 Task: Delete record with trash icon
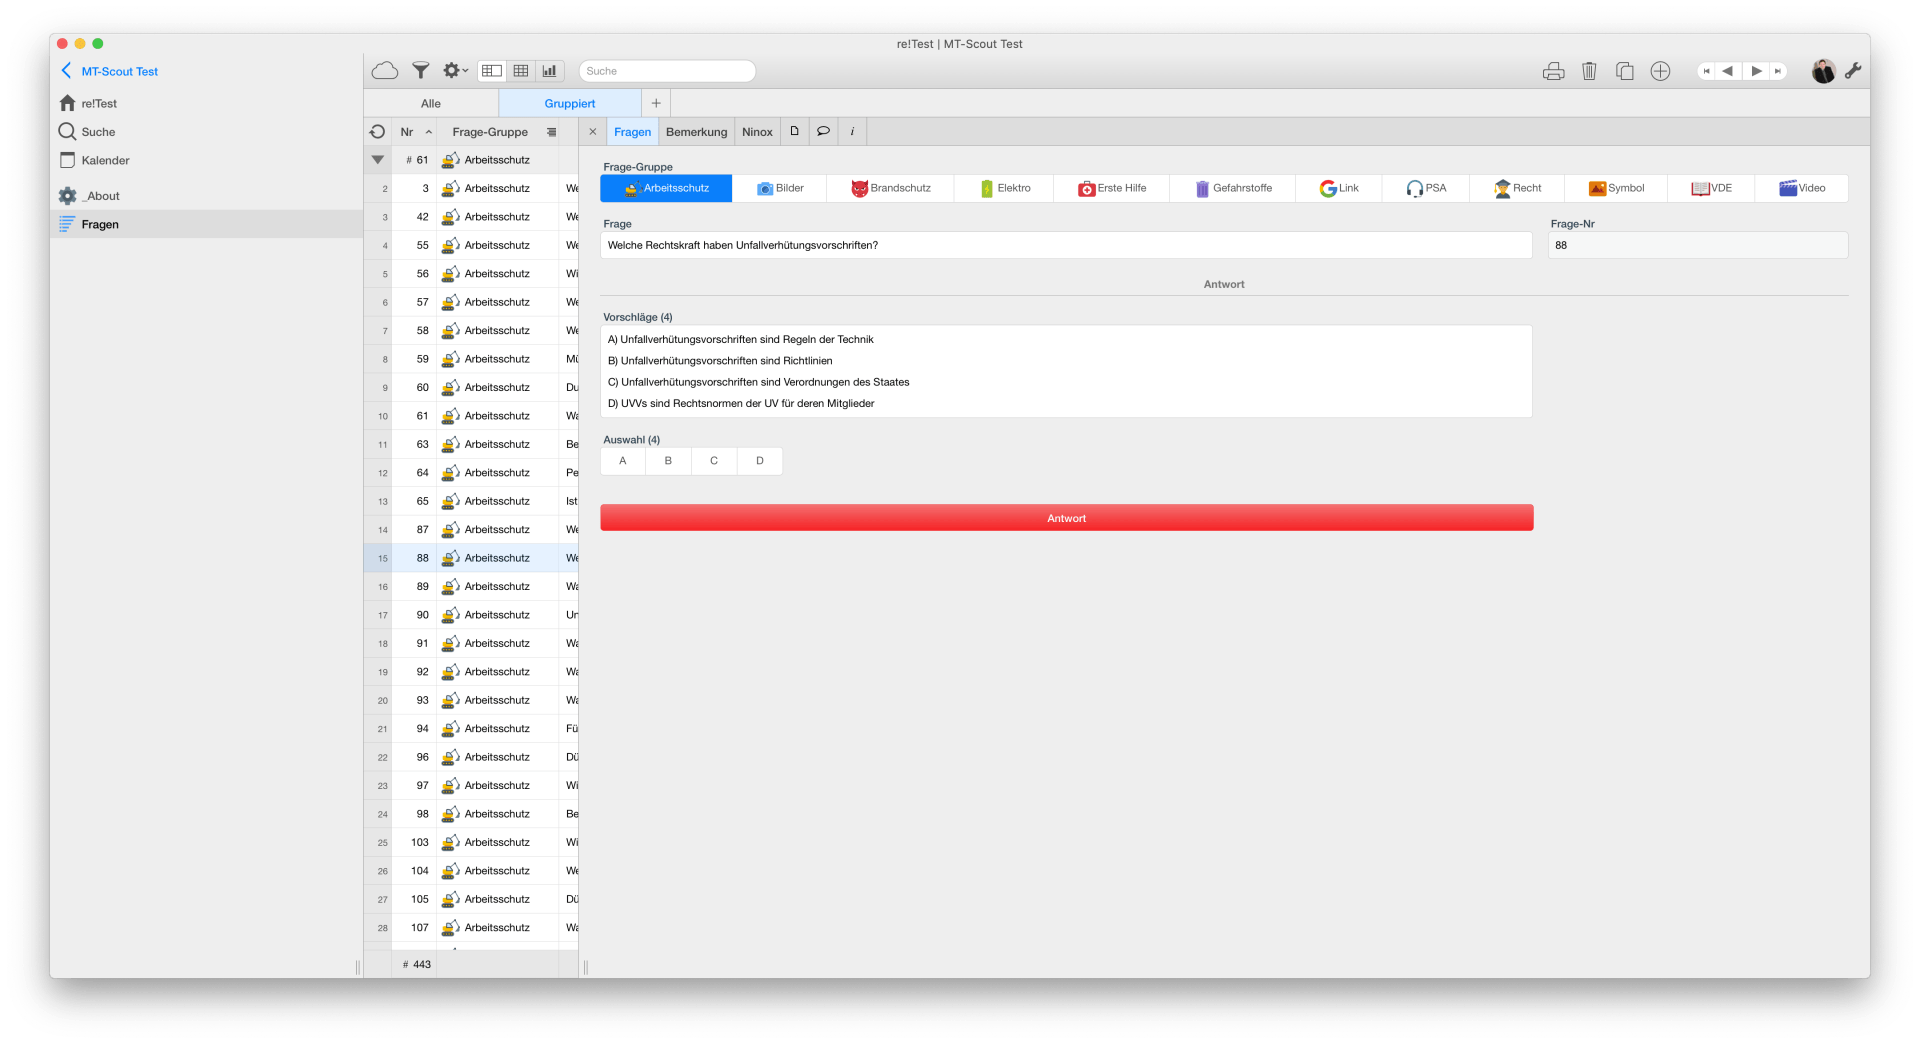pyautogui.click(x=1589, y=71)
